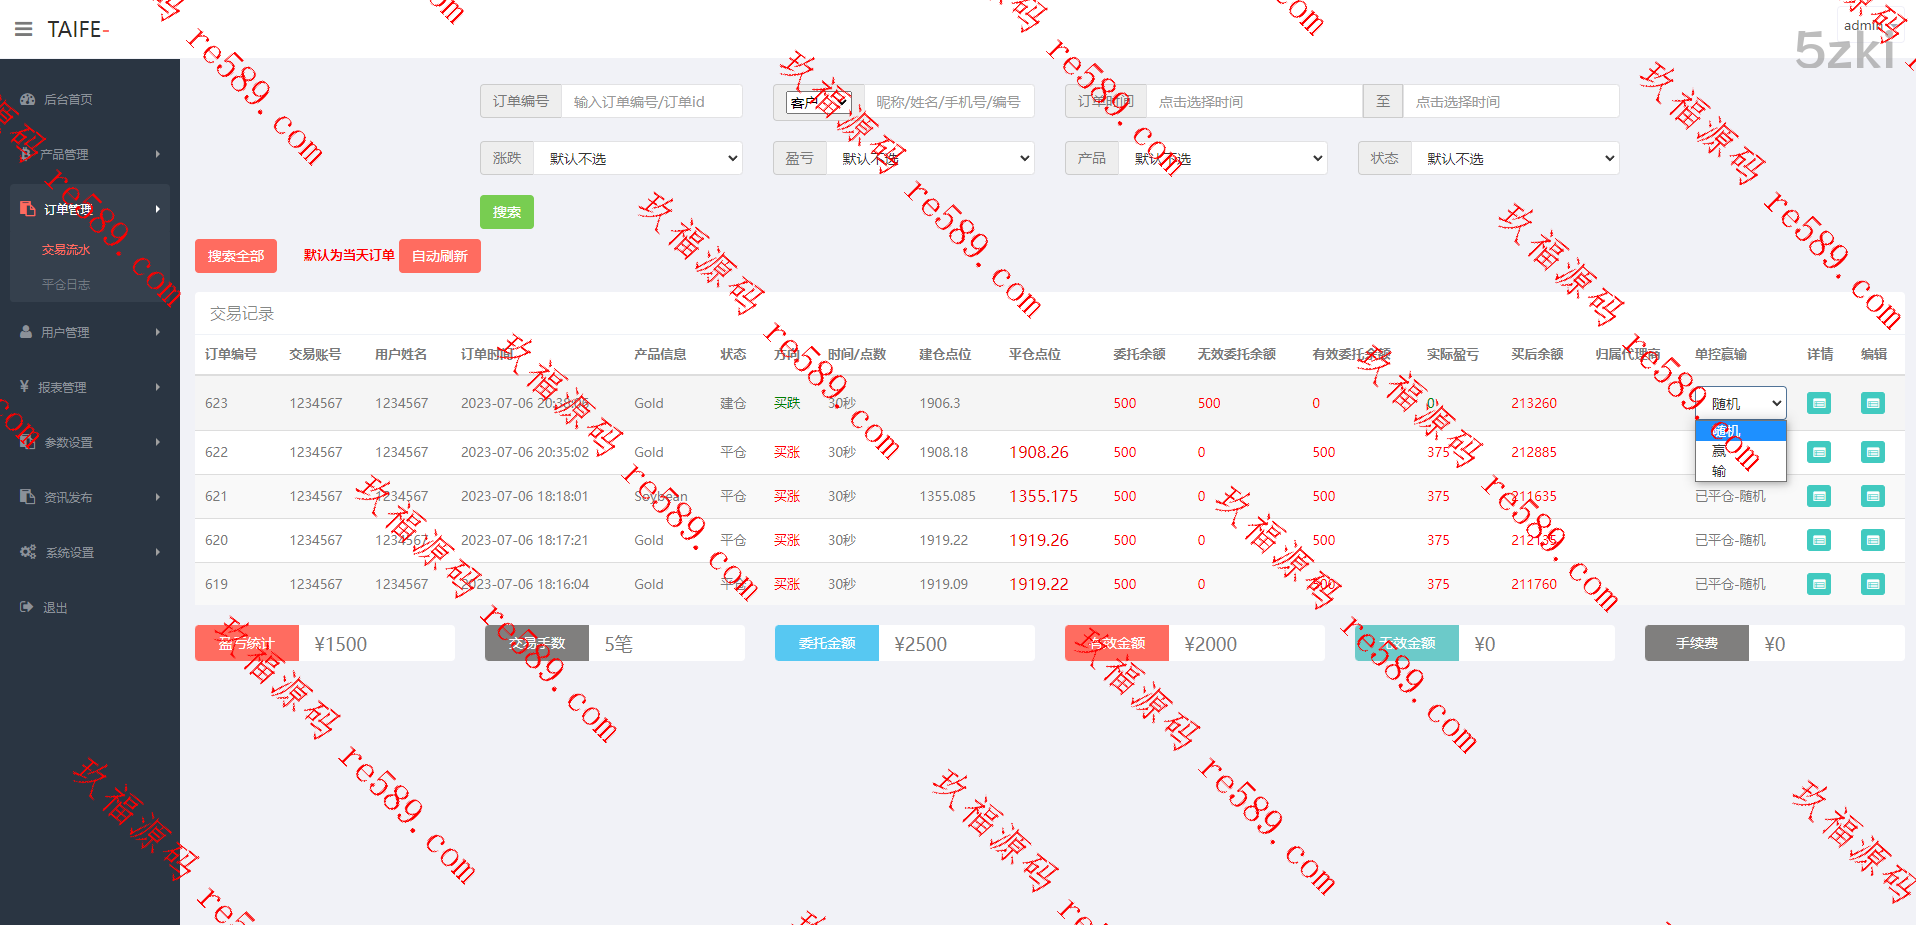Screen dimensions: 1916x925
Task: Pick the order start time field
Action: point(1254,102)
